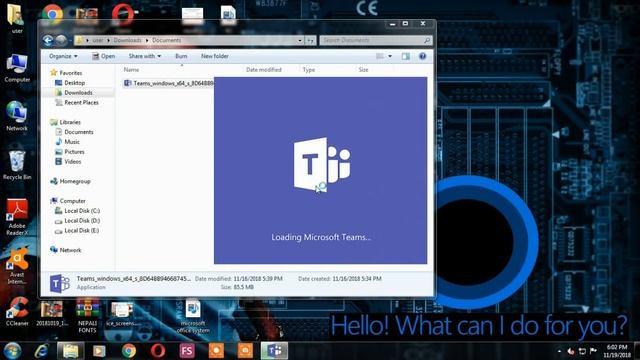Click 'Documents' in the address breadcrumb
The height and width of the screenshot is (360, 640).
coord(166,40)
